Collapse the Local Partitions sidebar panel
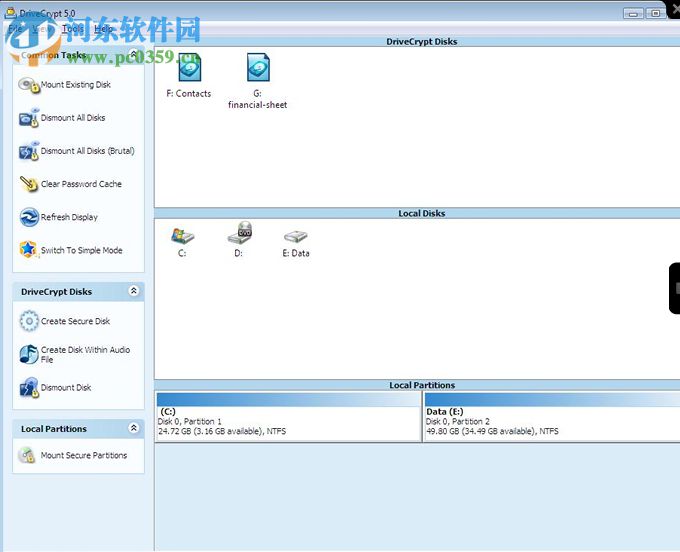Image resolution: width=680 pixels, height=552 pixels. tap(134, 428)
